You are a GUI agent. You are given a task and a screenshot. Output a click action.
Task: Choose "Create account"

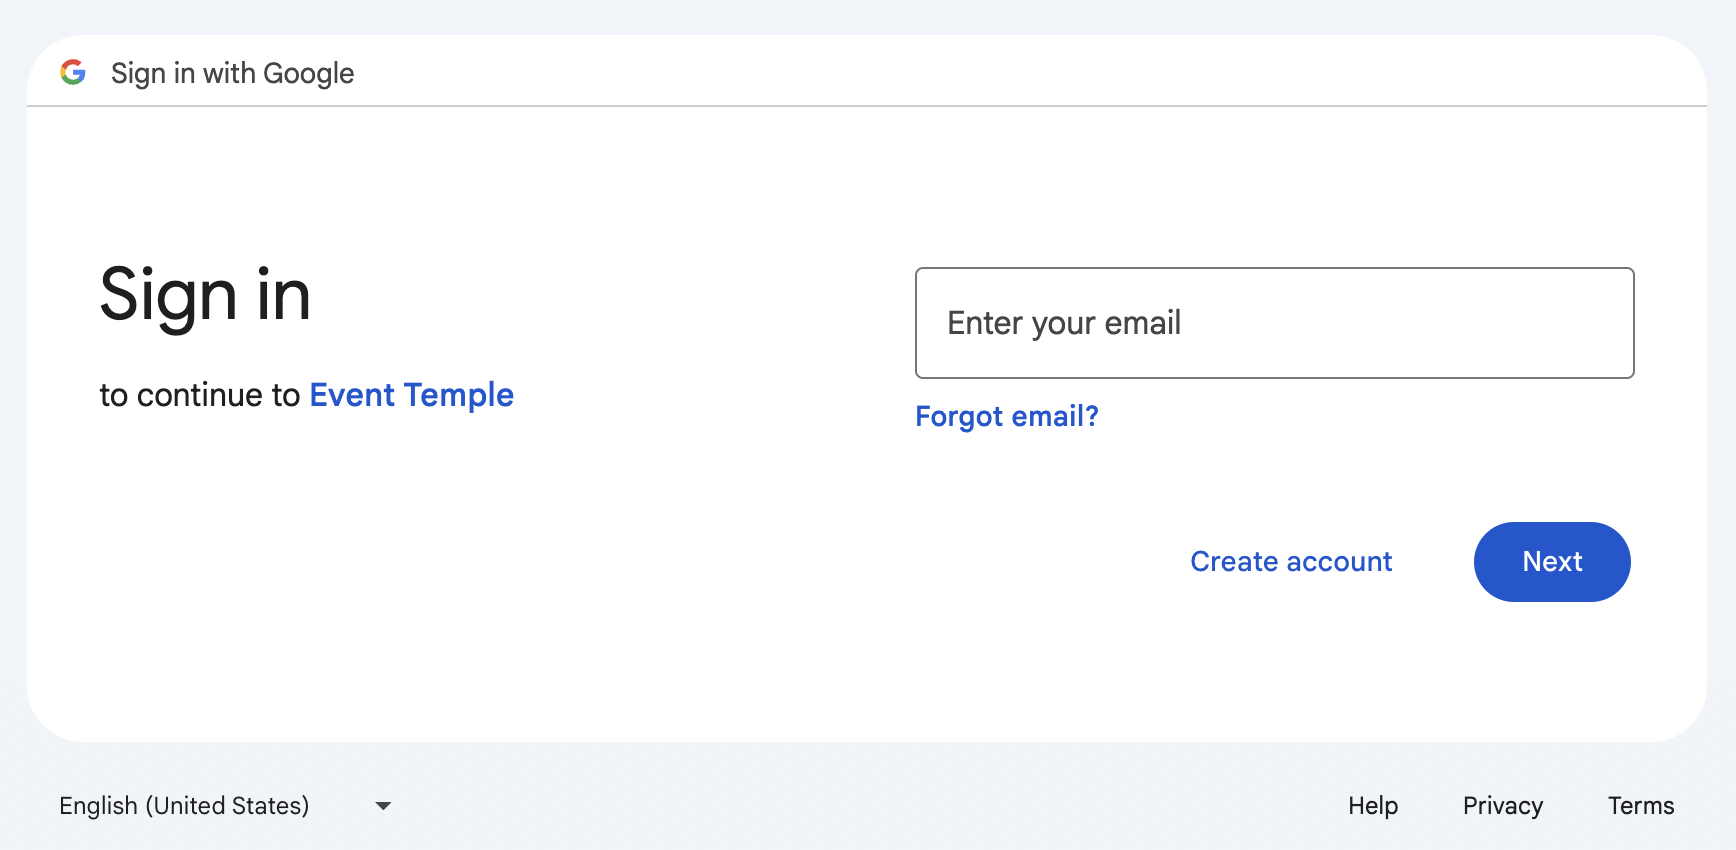point(1290,562)
